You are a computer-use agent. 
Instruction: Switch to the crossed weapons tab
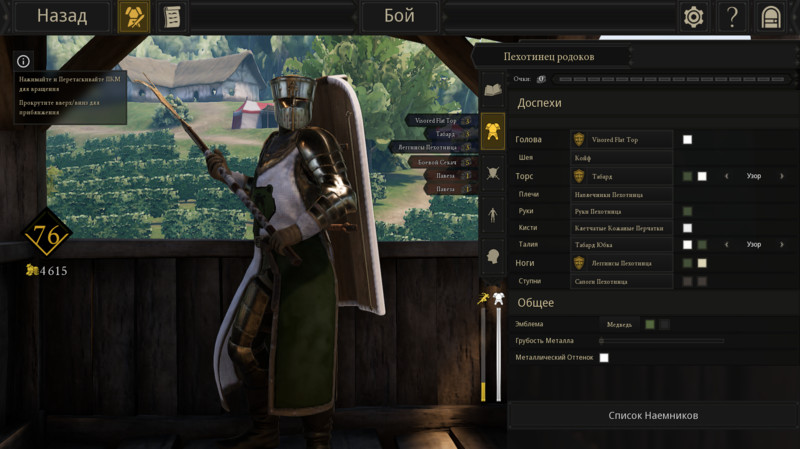pyautogui.click(x=492, y=173)
